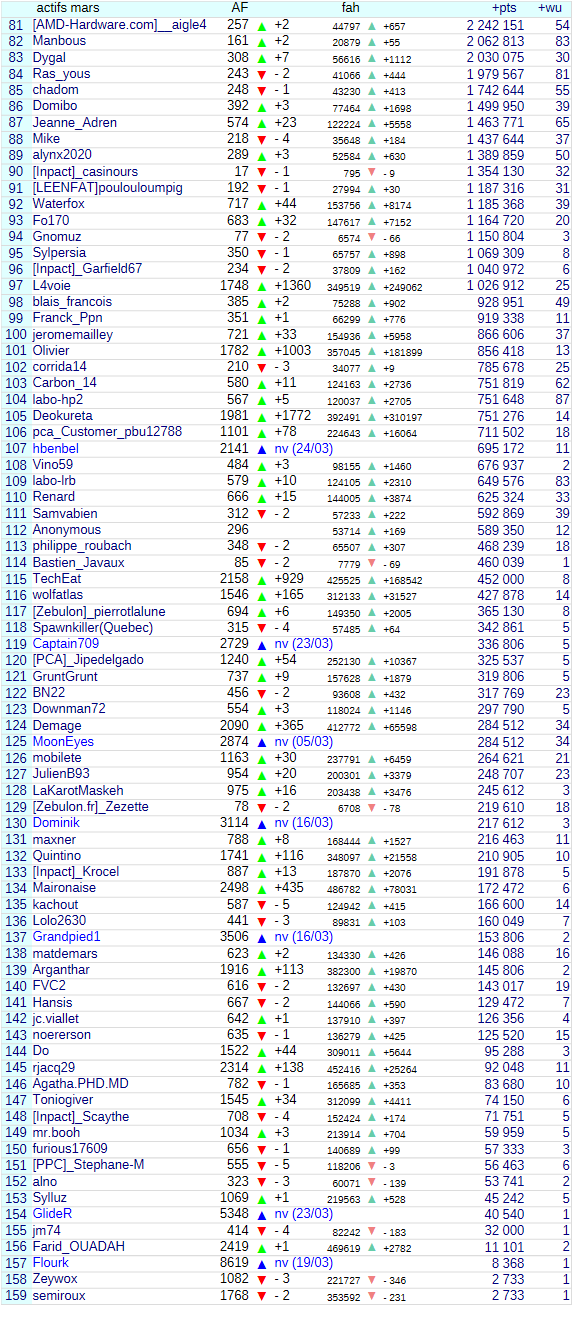
Task: Click blue triangle icon in Flourk row
Action: (x=262, y=1264)
